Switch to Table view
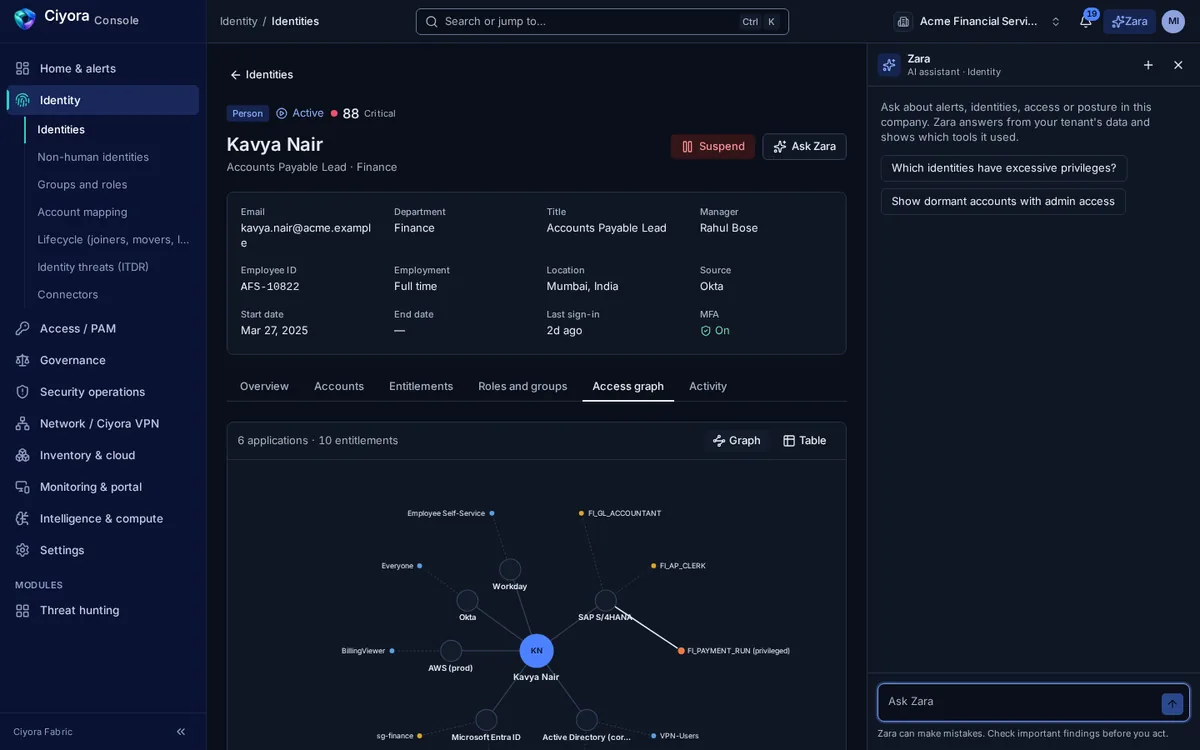 coord(804,441)
